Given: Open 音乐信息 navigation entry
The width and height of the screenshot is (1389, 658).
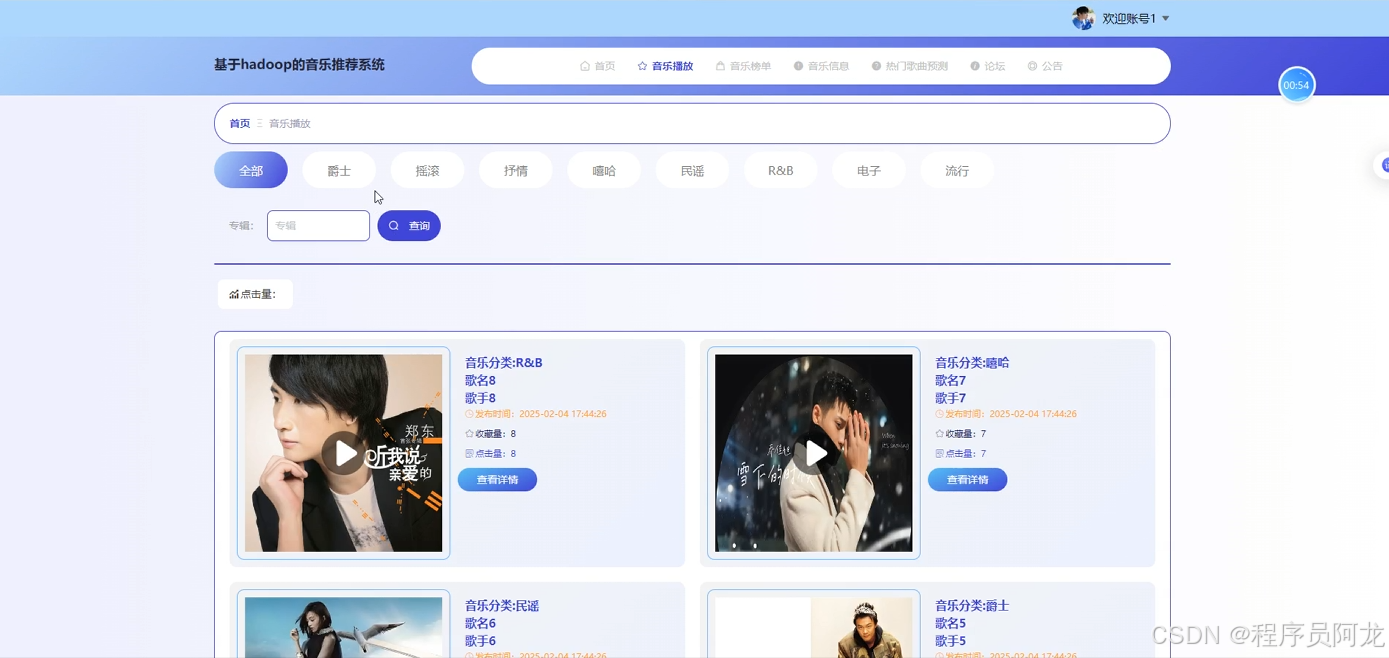Looking at the screenshot, I should point(821,66).
